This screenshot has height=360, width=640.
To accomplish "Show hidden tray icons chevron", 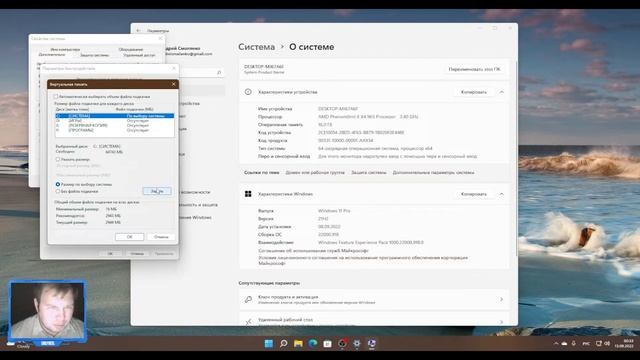I will (556, 344).
